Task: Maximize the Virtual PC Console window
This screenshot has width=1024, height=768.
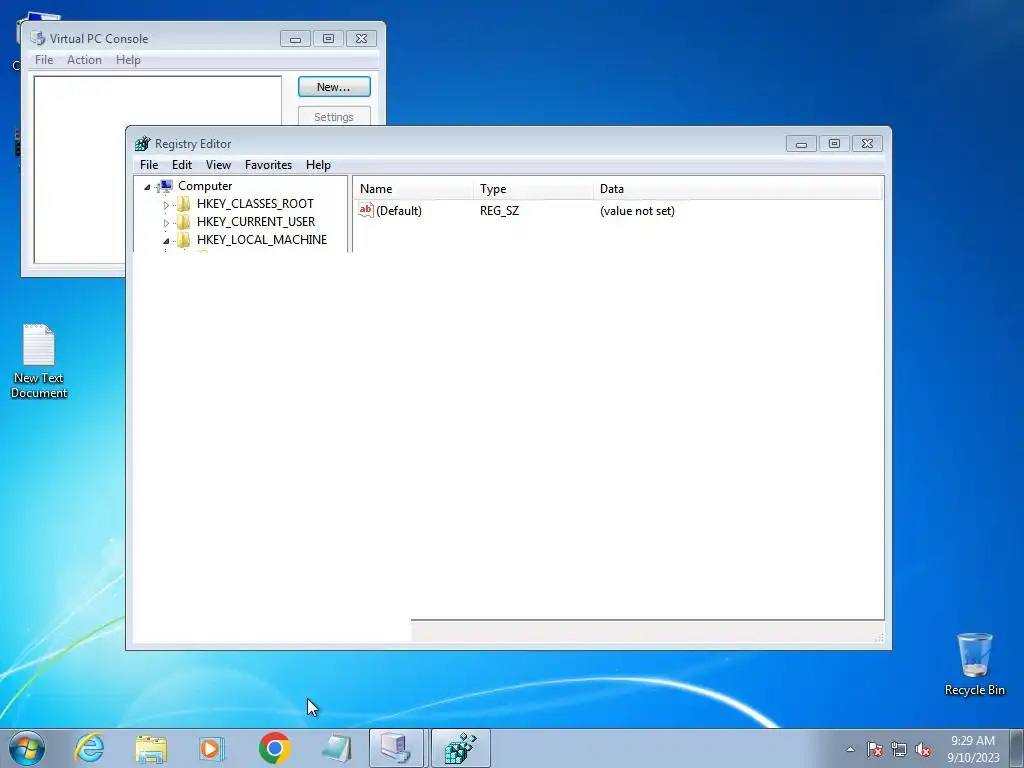Action: (x=328, y=39)
